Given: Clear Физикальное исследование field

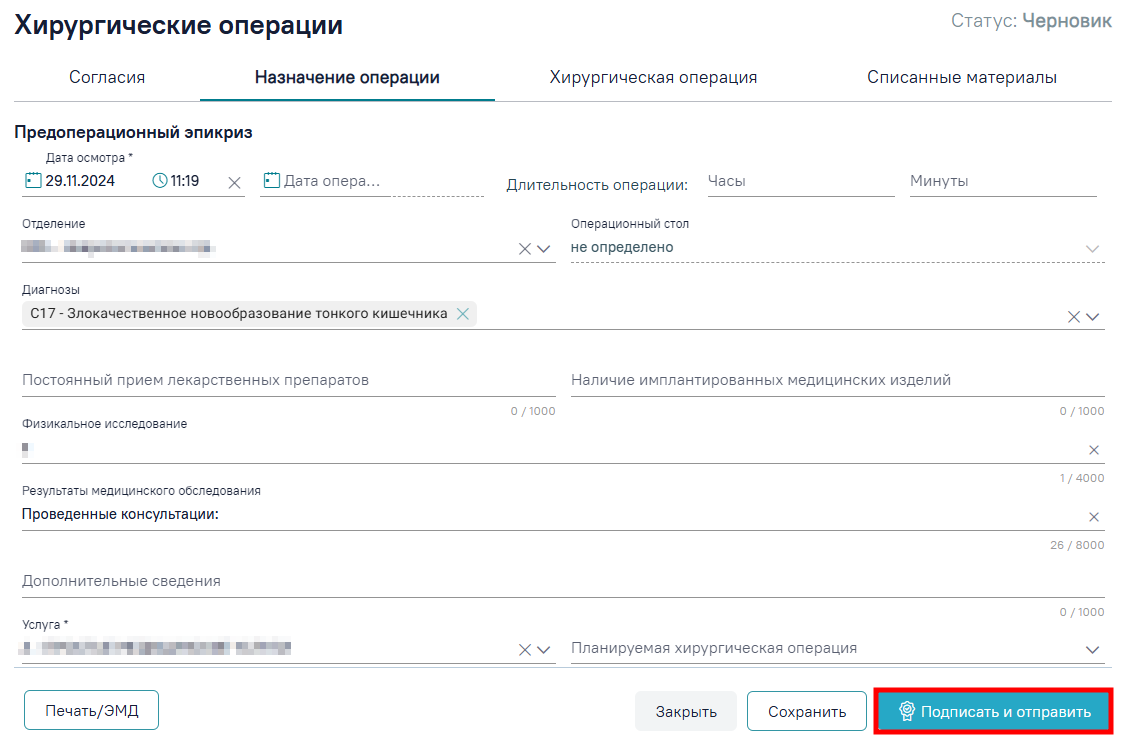Looking at the screenshot, I should (x=1094, y=450).
